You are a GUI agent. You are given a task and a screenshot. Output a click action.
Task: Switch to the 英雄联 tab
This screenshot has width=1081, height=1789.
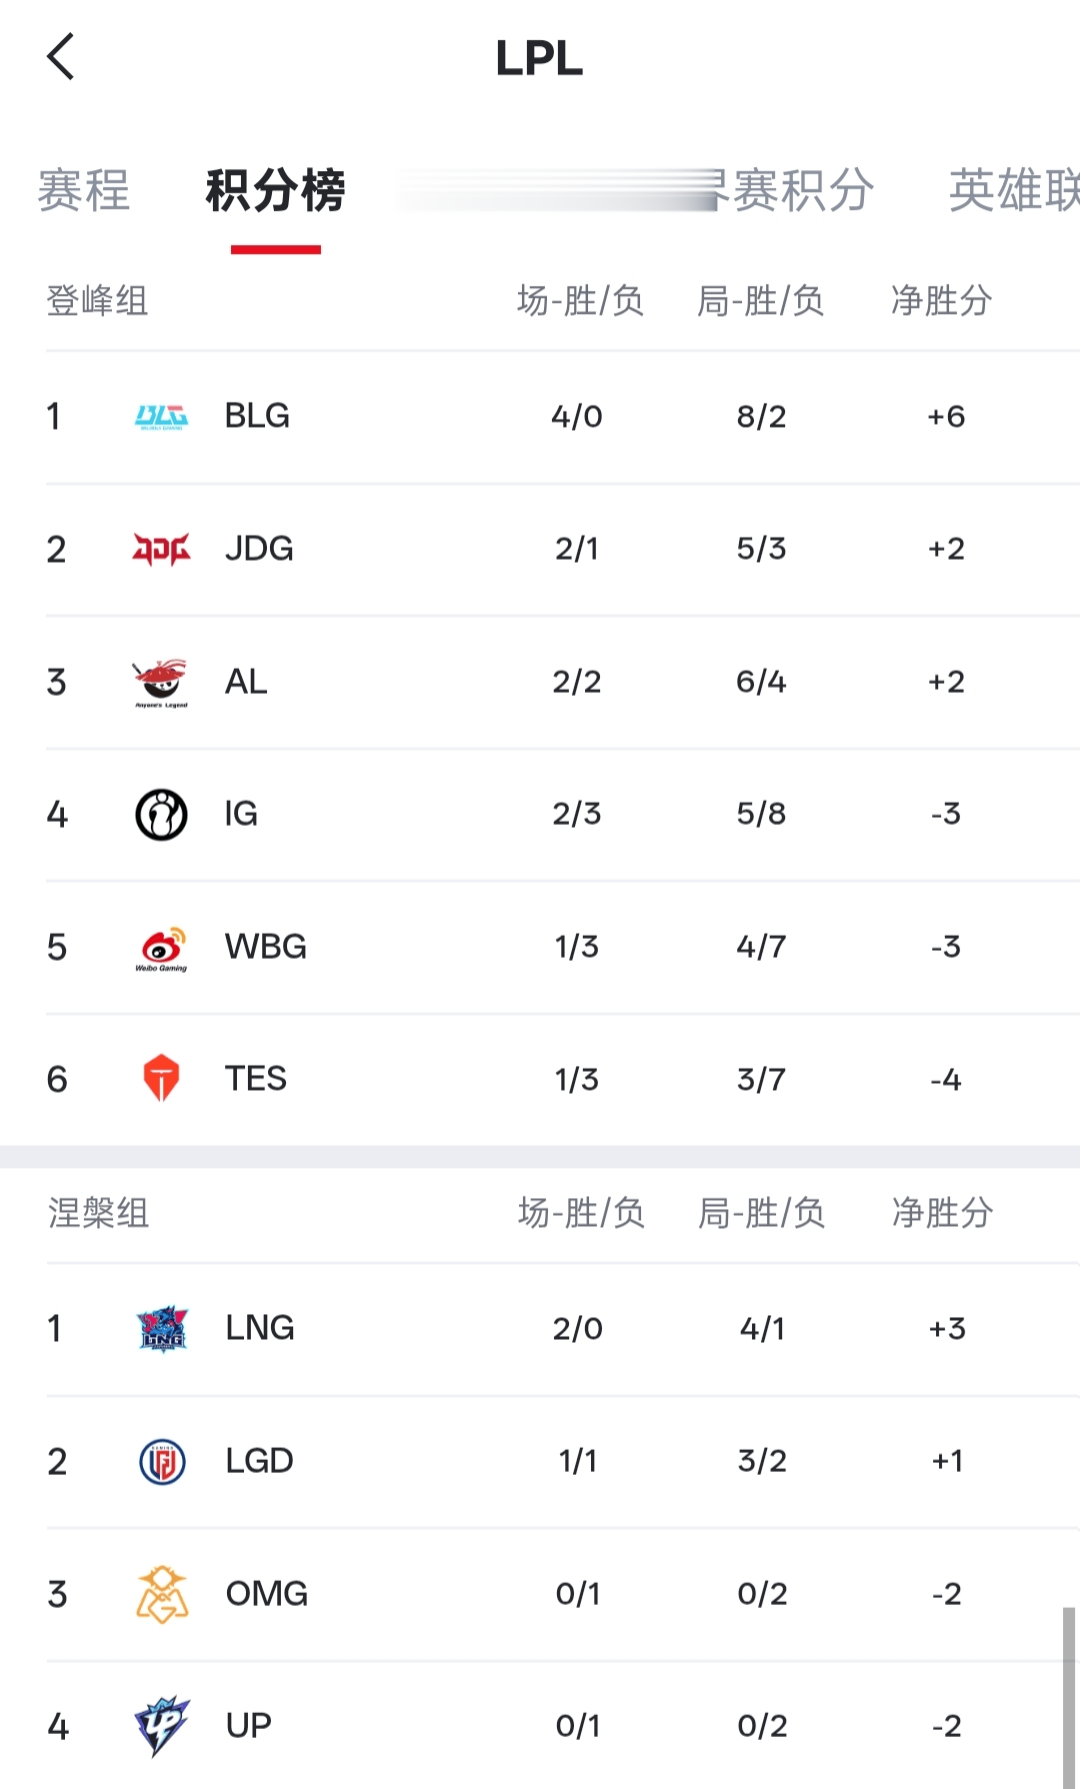[1014, 190]
